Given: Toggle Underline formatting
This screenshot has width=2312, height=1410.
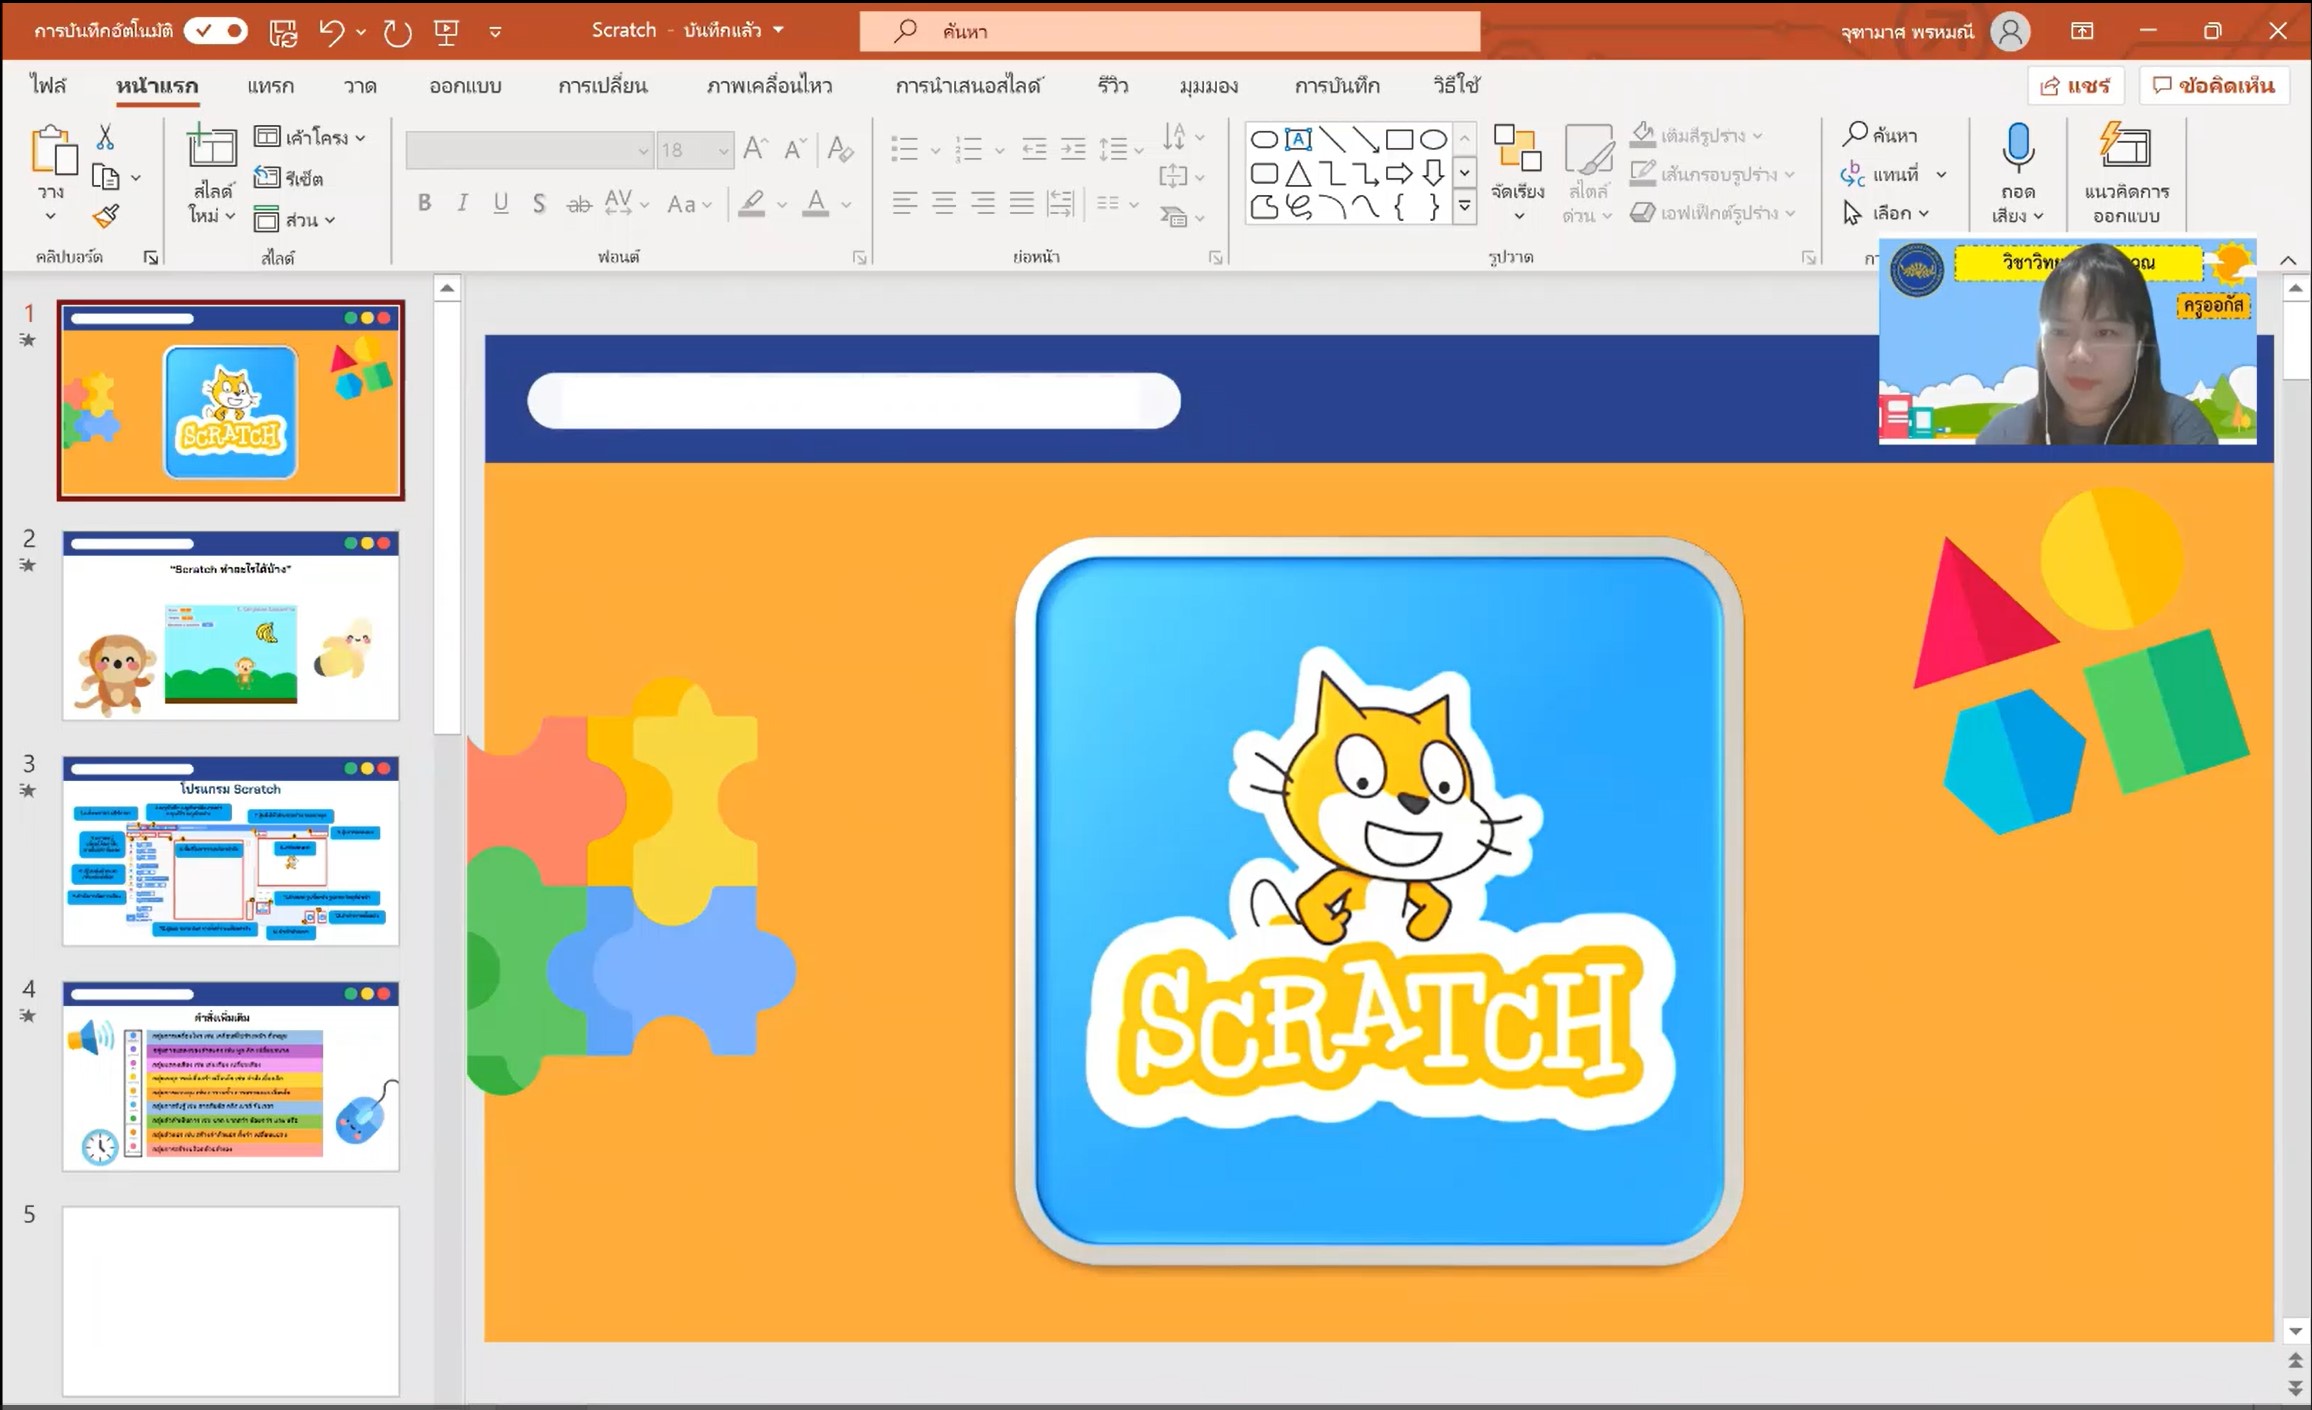Looking at the screenshot, I should pyautogui.click(x=500, y=204).
